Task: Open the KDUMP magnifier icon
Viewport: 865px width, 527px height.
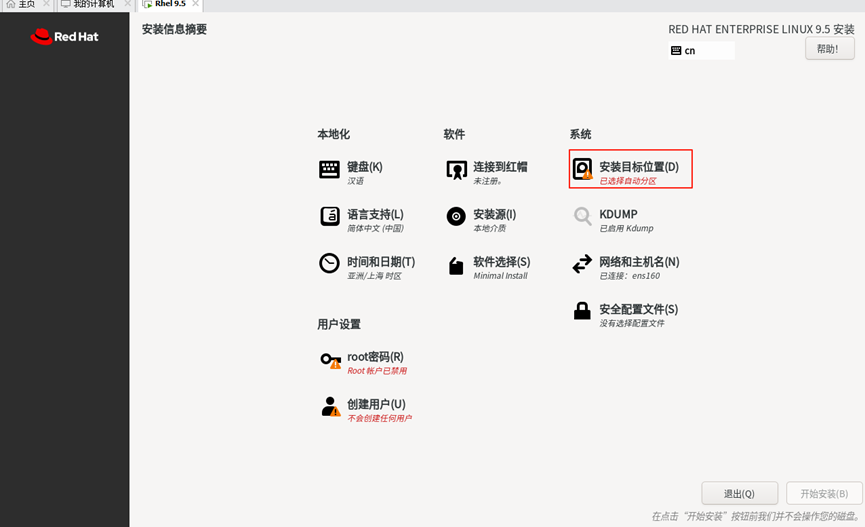Action: click(x=583, y=216)
